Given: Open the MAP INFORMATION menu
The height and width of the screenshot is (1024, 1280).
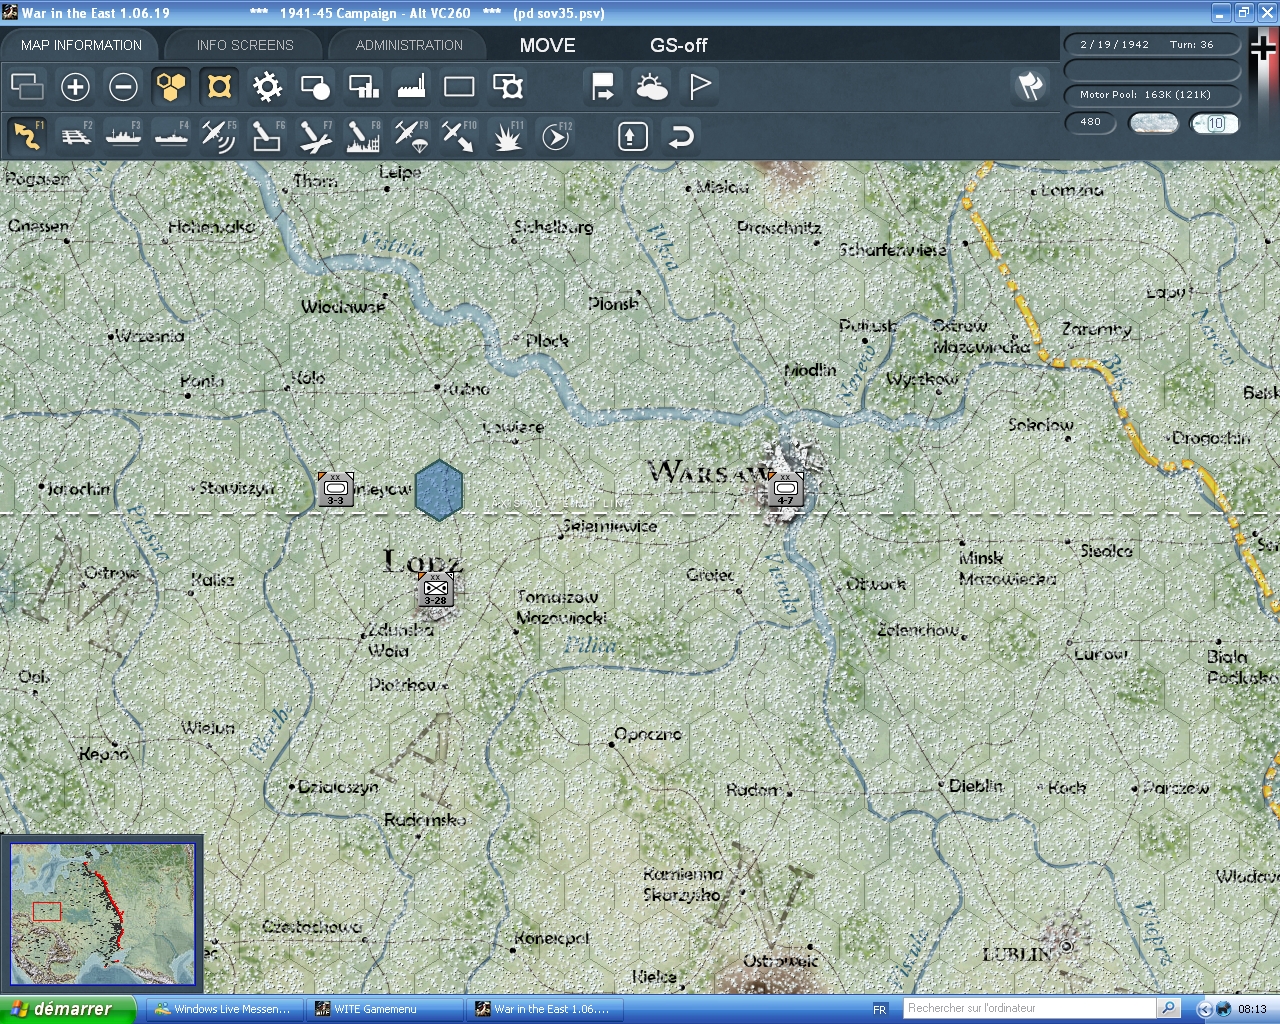Looking at the screenshot, I should 80,44.
